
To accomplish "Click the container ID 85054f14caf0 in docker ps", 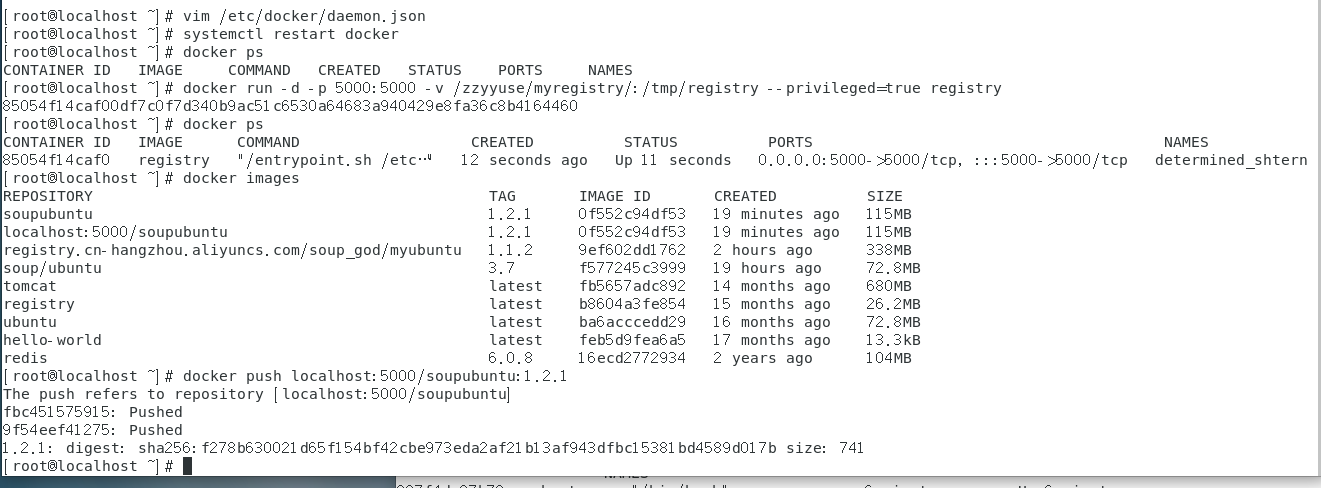I will pyautogui.click(x=57, y=160).
